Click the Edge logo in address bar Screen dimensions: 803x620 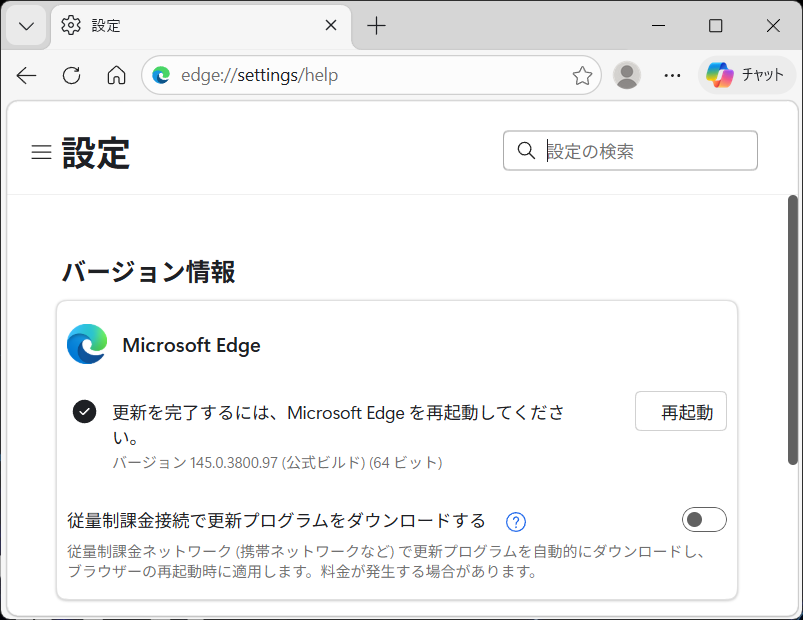[x=161, y=75]
